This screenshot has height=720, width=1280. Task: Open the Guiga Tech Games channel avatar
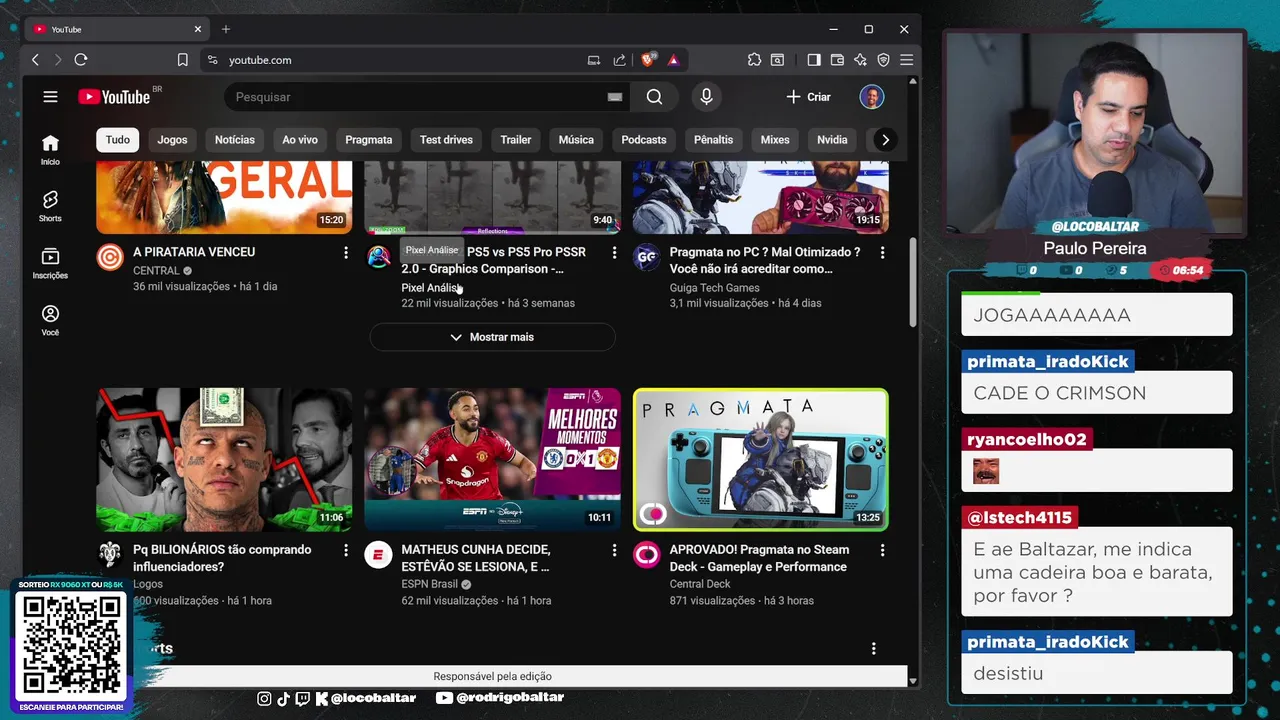(x=646, y=257)
